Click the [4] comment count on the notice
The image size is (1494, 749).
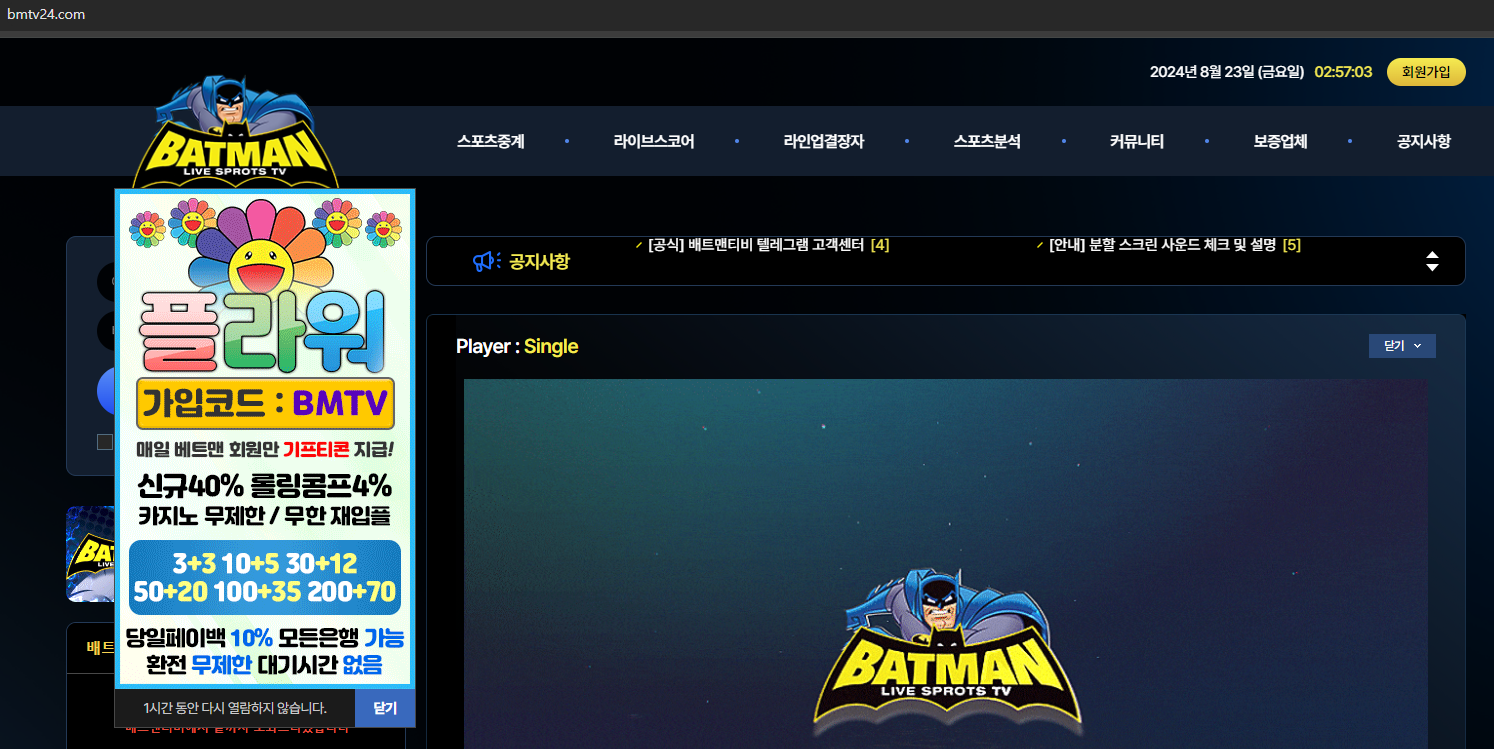pyautogui.click(x=880, y=245)
